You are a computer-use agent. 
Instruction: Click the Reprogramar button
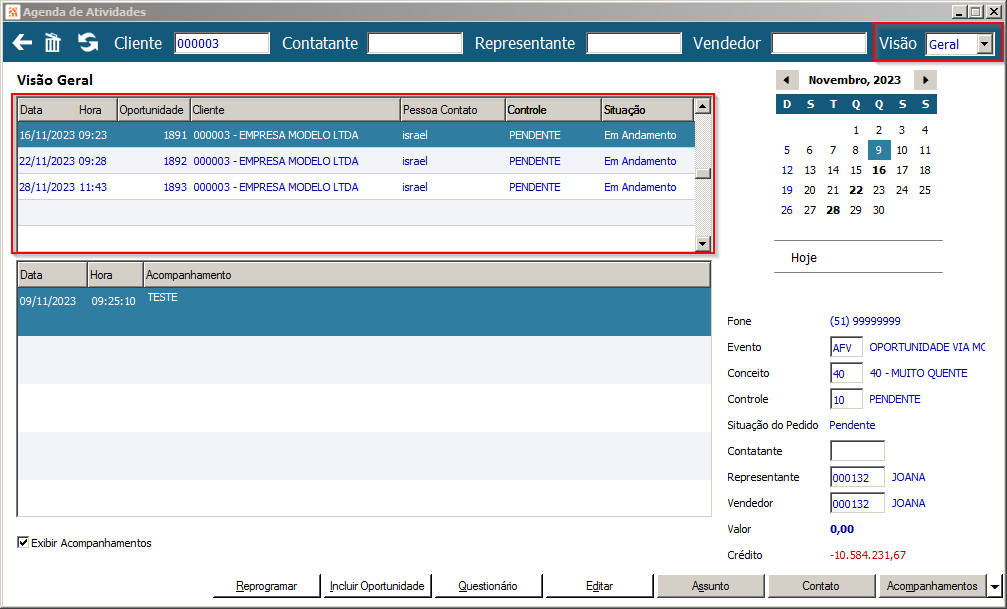point(267,586)
